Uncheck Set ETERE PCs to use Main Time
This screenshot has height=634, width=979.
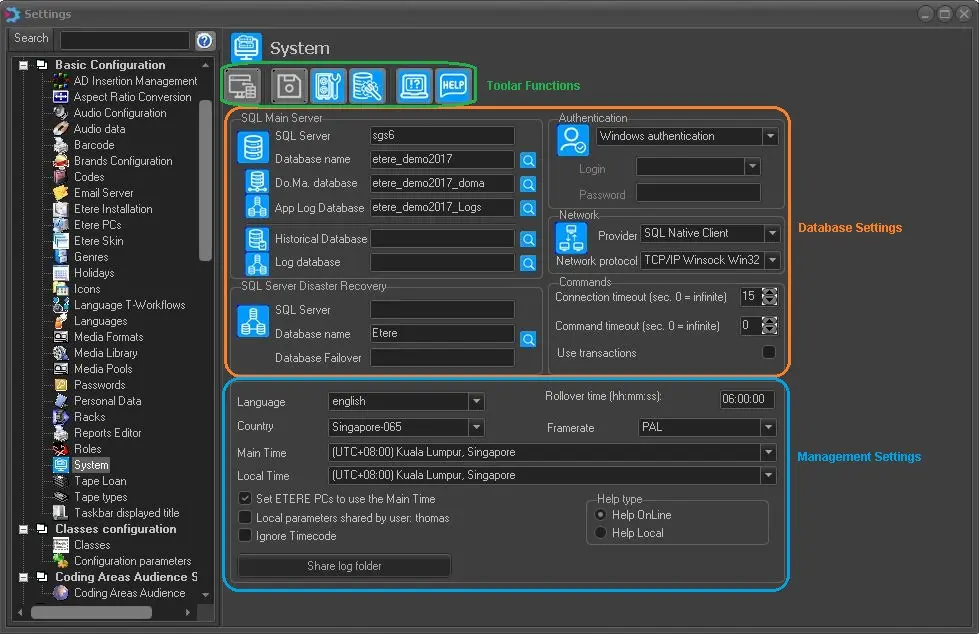tap(245, 498)
